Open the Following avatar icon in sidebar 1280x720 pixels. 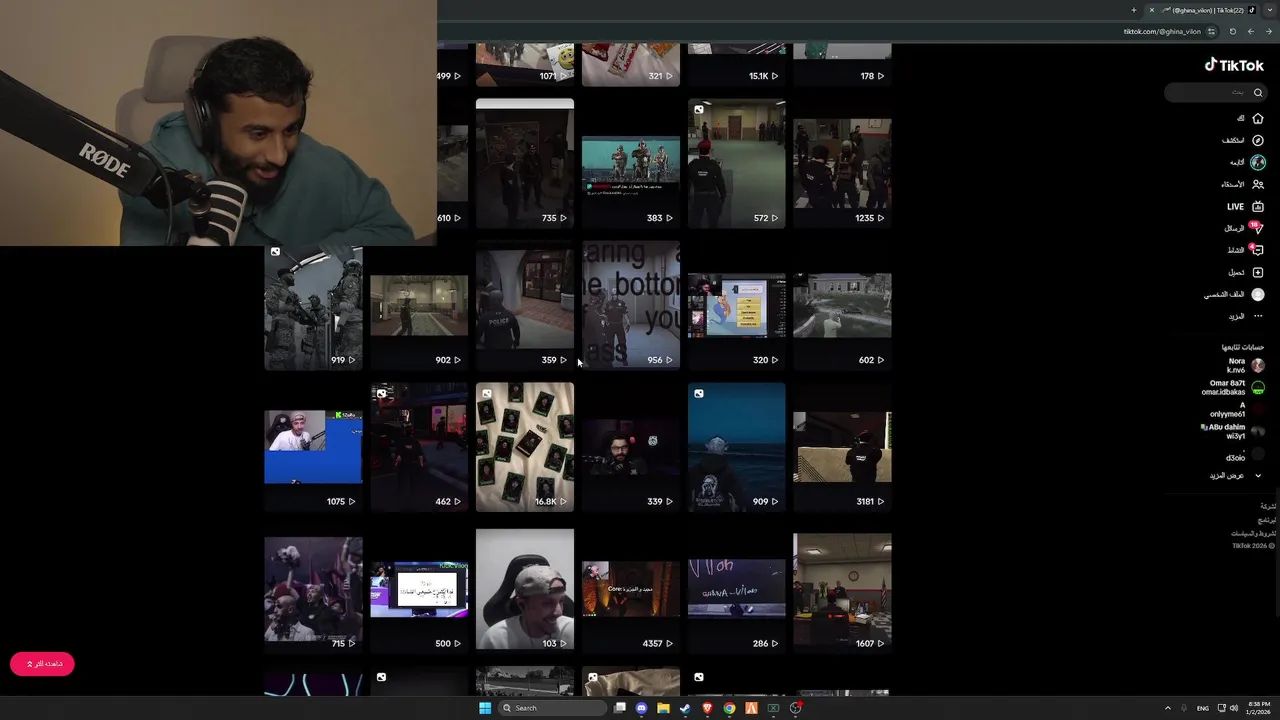[1258, 162]
